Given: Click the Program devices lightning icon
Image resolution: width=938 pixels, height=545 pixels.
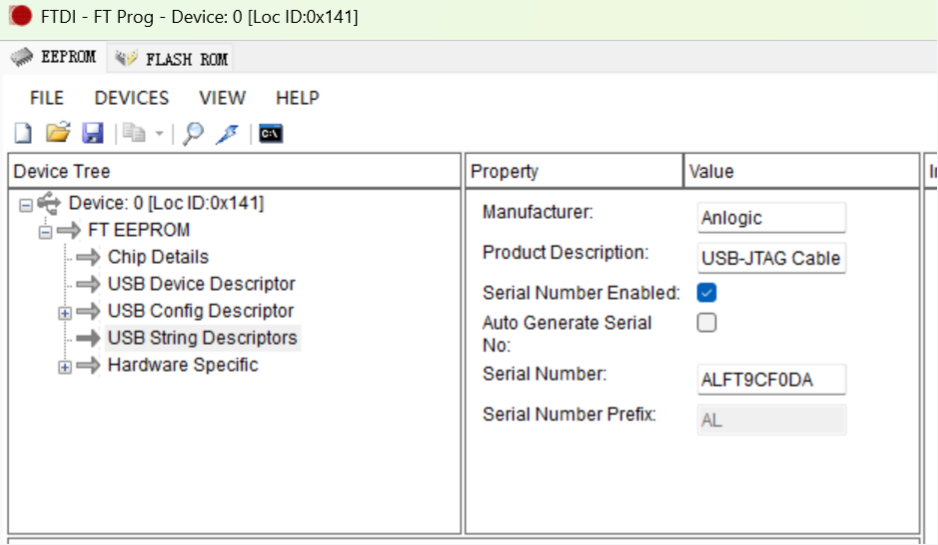Looking at the screenshot, I should [x=228, y=133].
